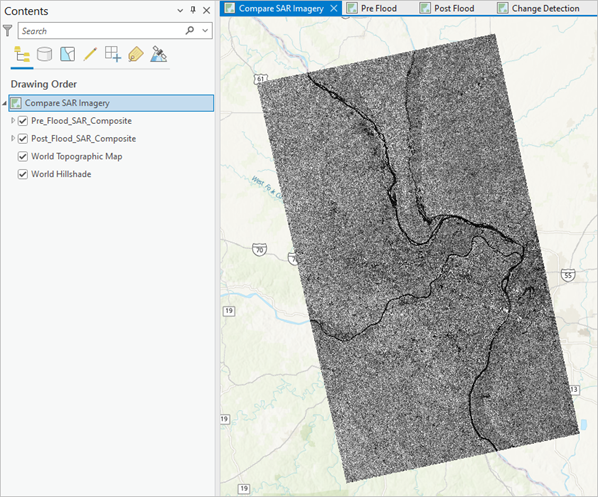Select the Post_Flood_SAR_Composite layer name
The image size is (598, 497).
84,138
